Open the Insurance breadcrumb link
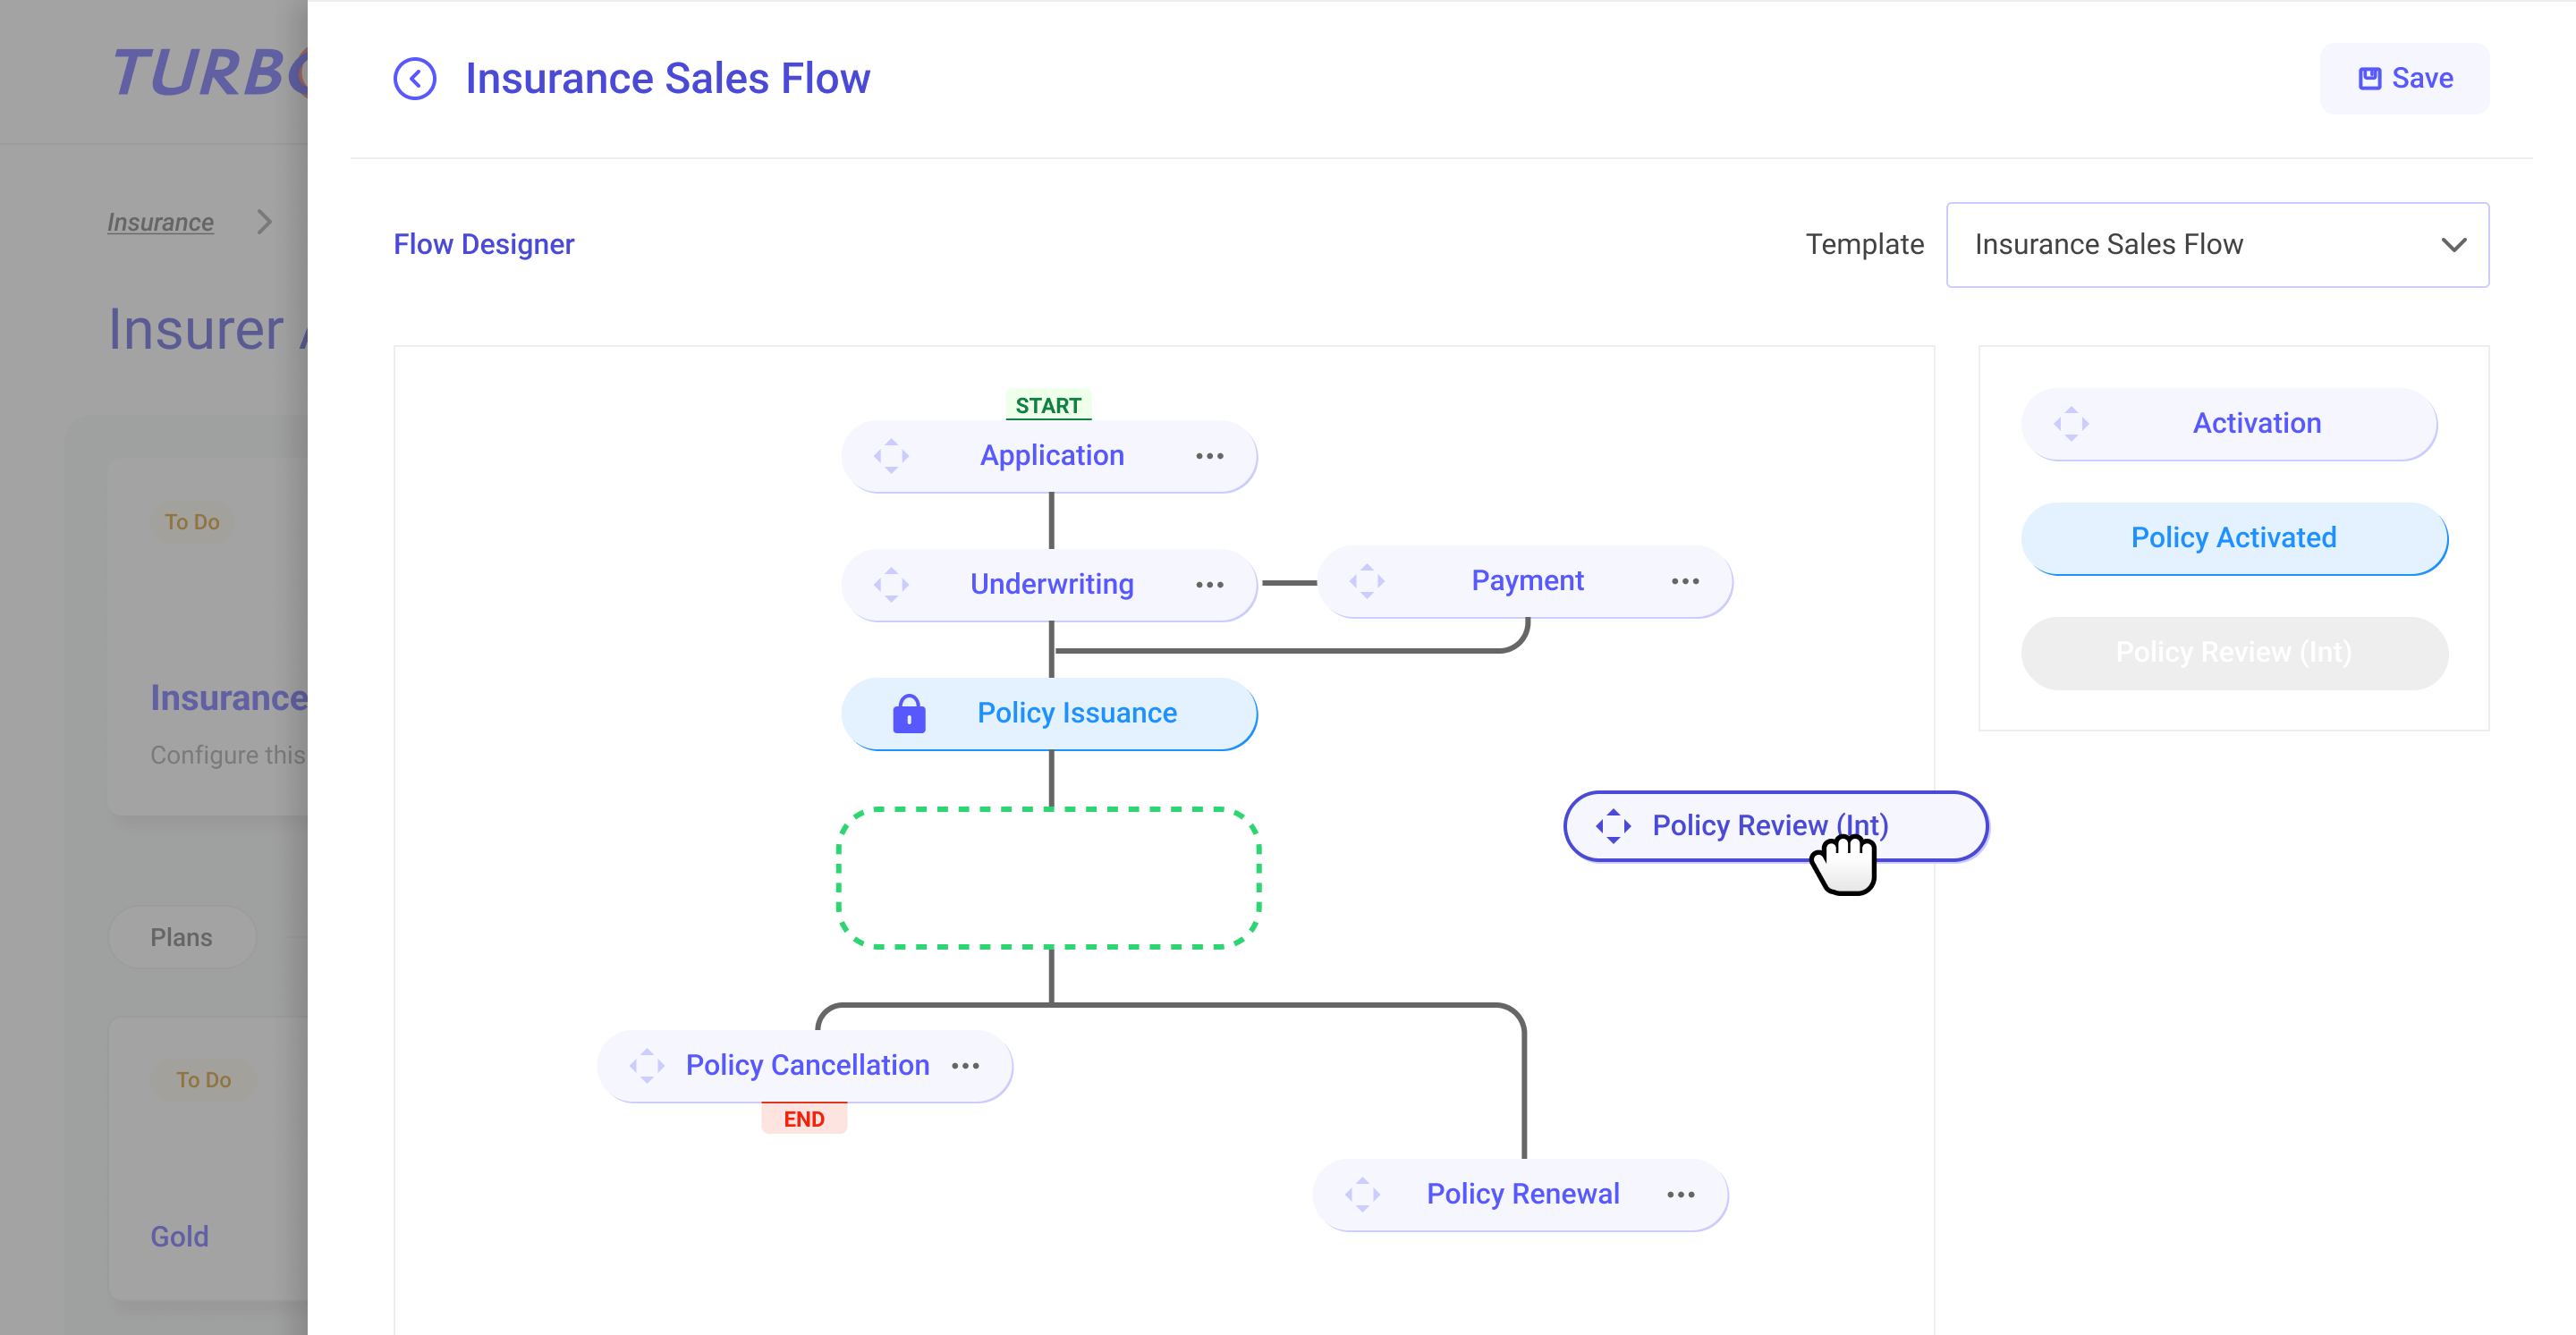Viewport: 2576px width, 1335px height. (x=160, y=222)
